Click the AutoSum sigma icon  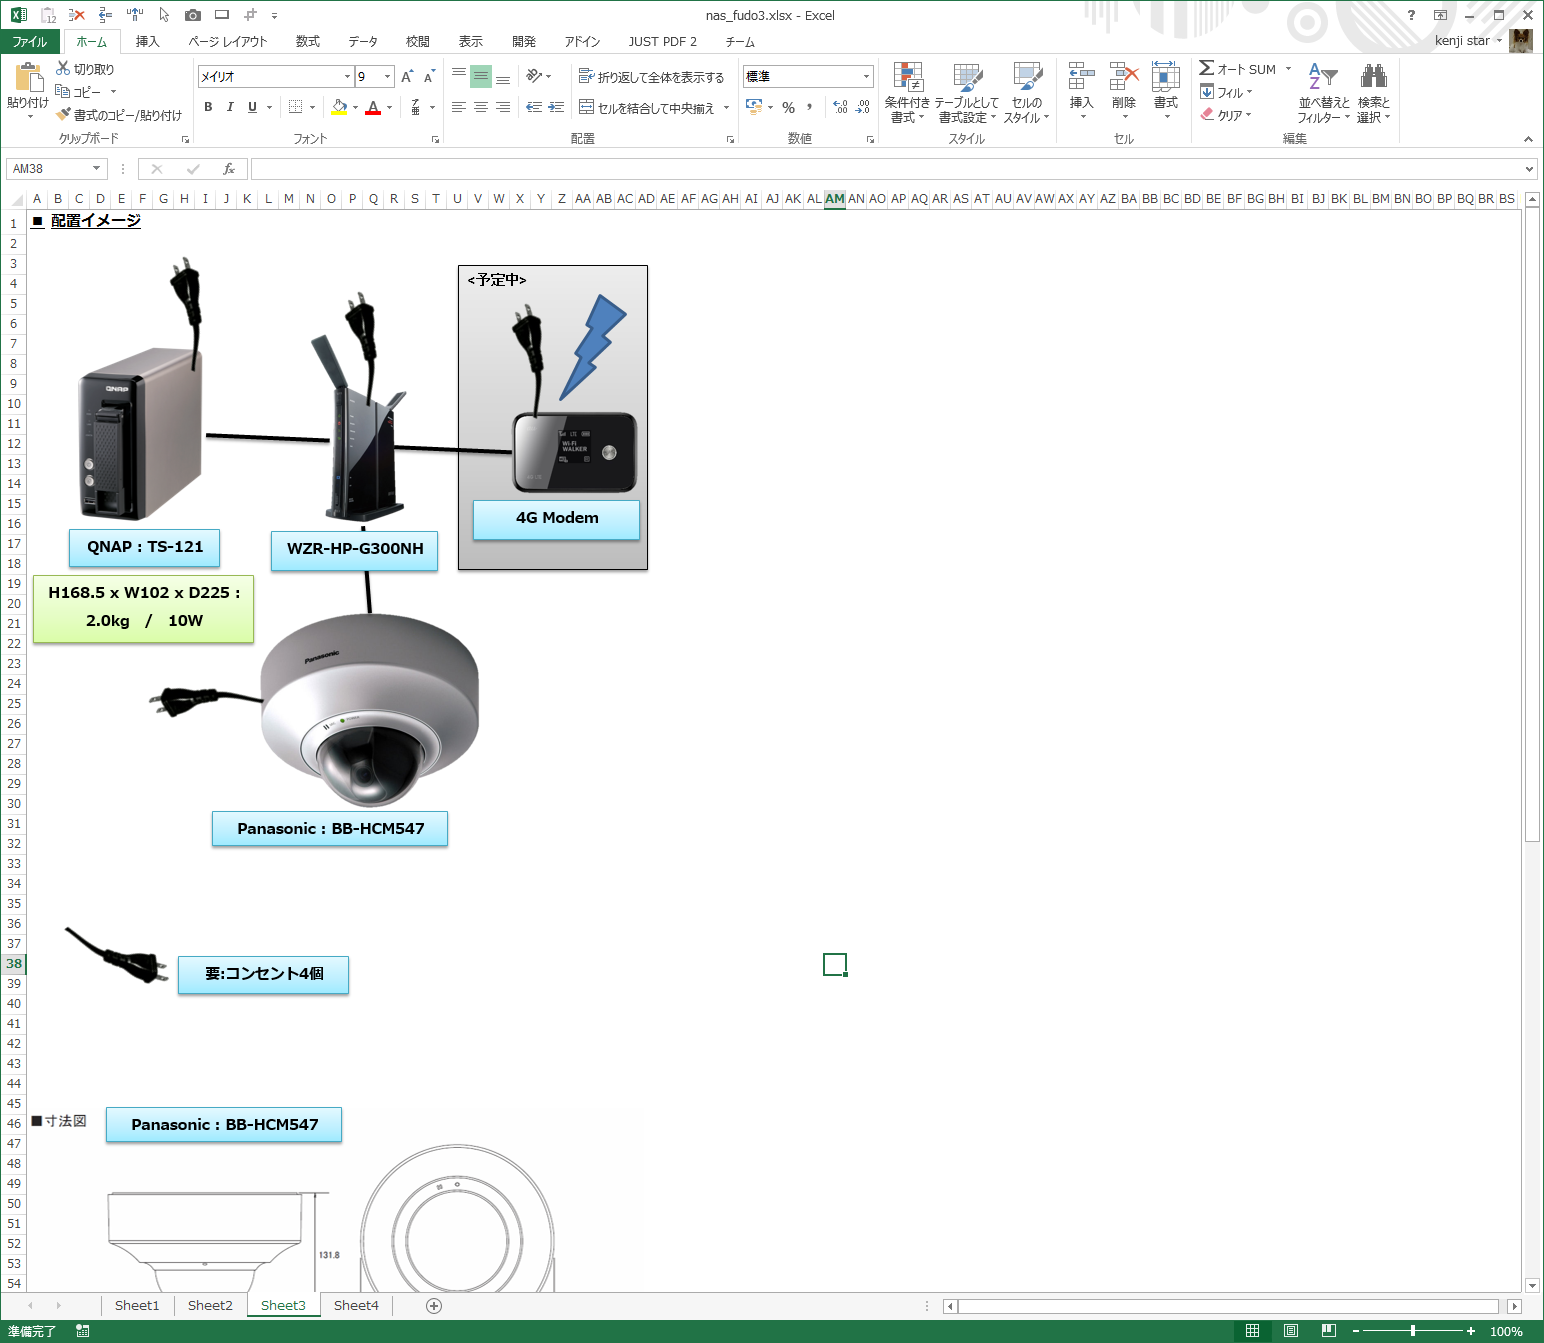(x=1207, y=68)
